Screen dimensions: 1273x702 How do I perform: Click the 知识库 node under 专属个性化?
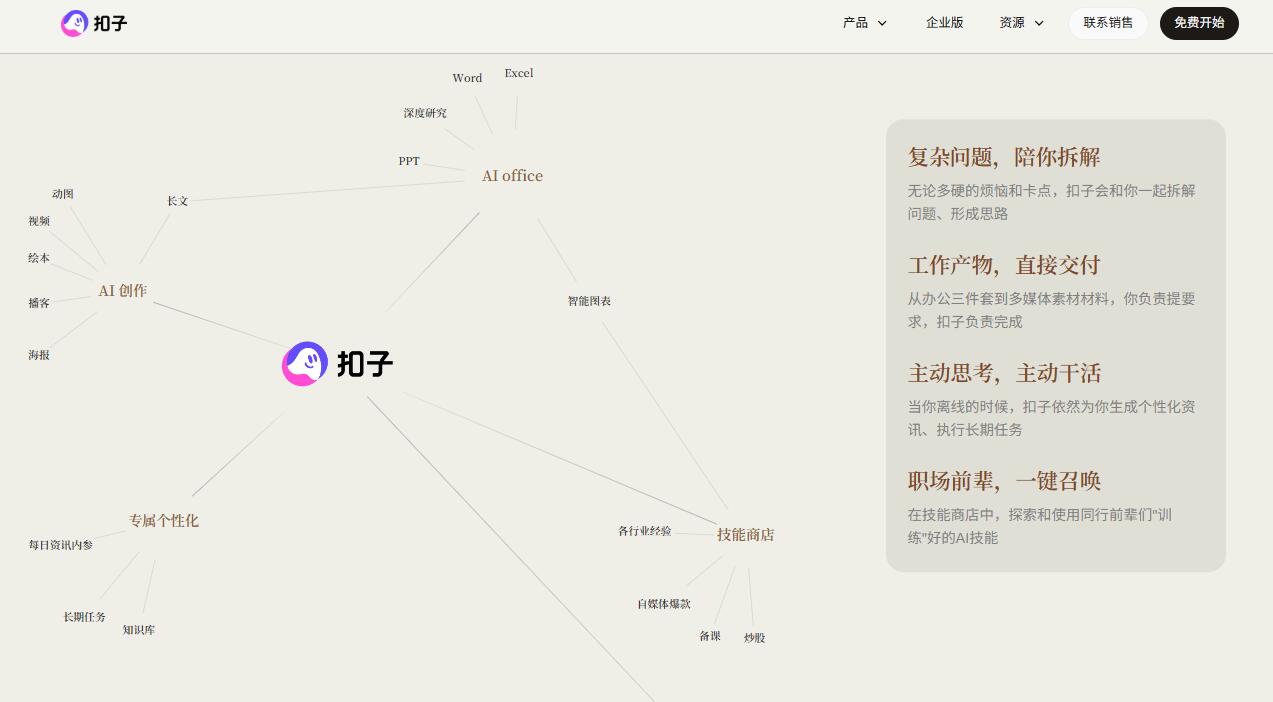pyautogui.click(x=139, y=630)
